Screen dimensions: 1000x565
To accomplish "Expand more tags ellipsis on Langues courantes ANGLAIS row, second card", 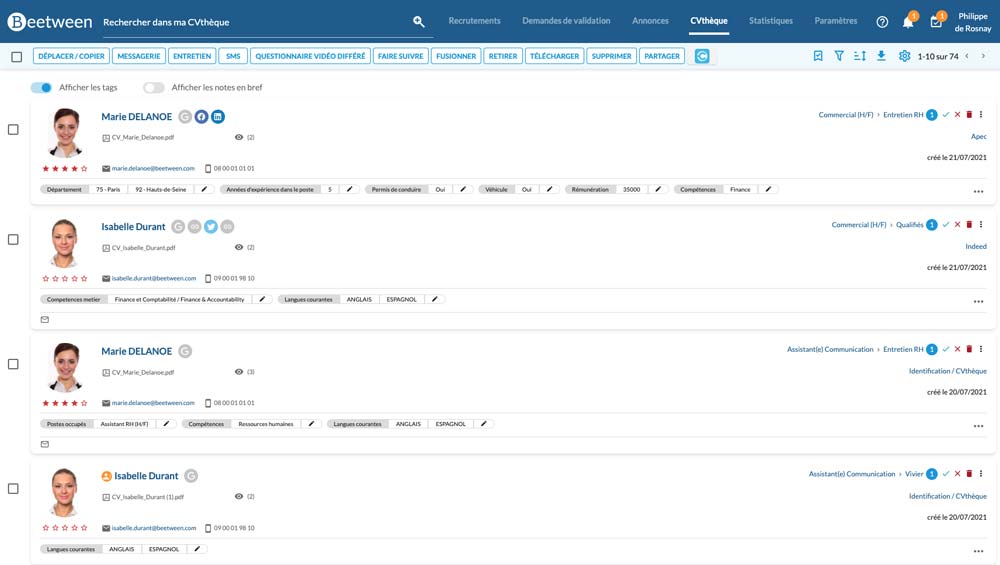I will (x=978, y=301).
